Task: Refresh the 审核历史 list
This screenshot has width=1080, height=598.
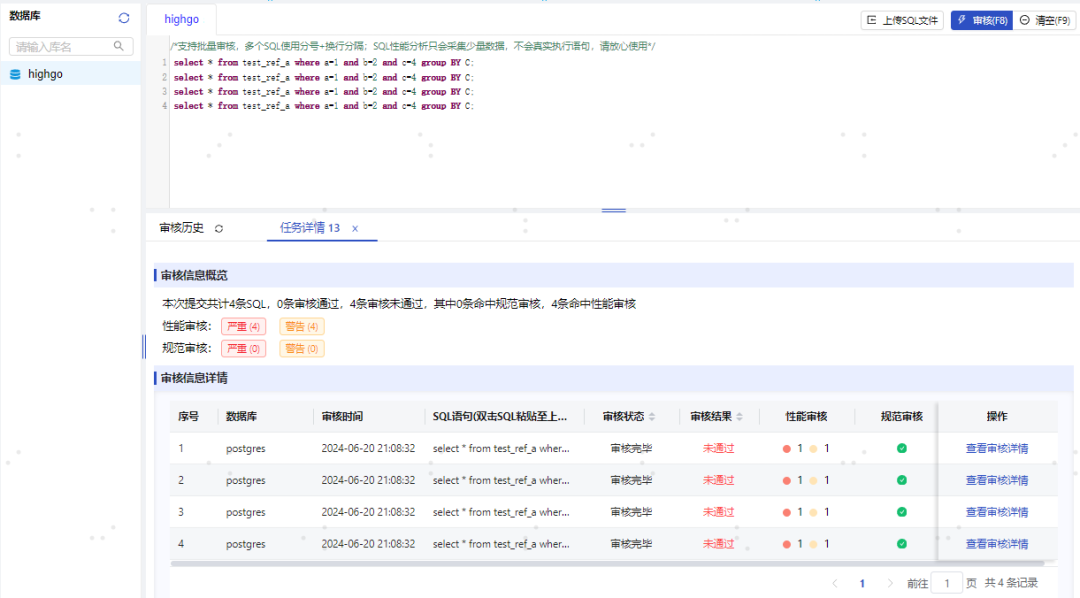Action: point(219,229)
